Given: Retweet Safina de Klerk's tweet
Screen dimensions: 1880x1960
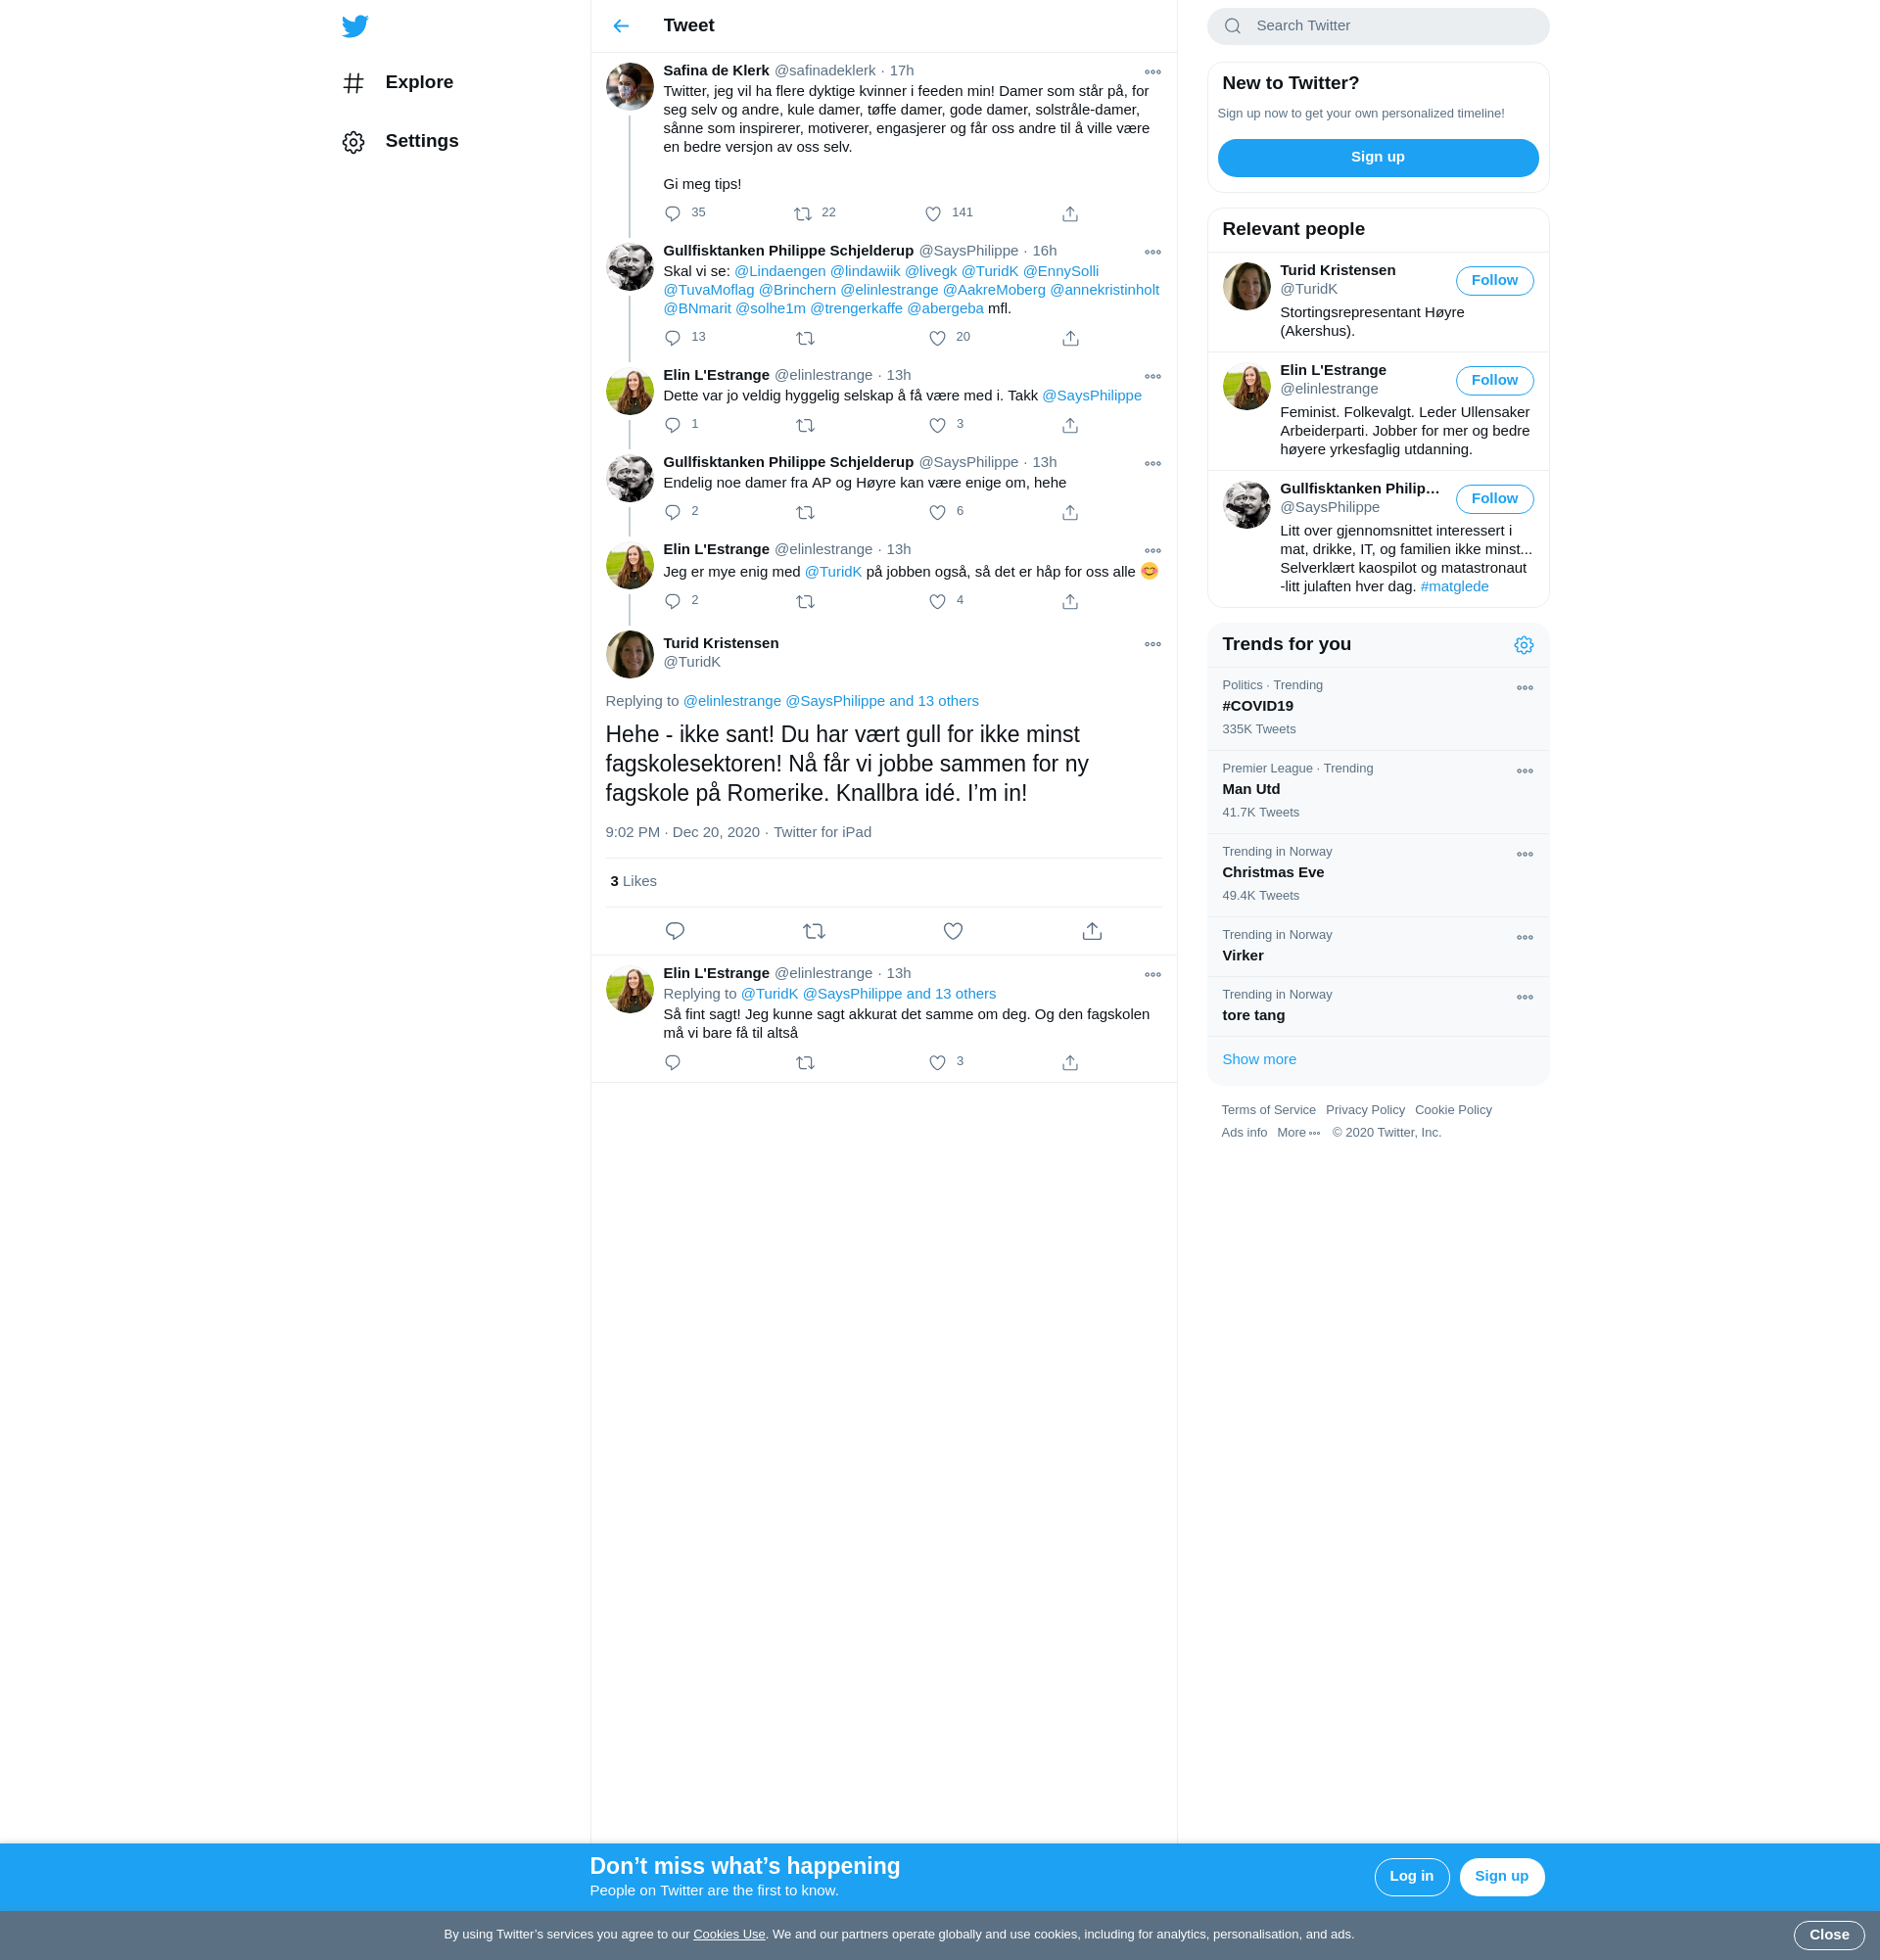Looking at the screenshot, I should [803, 214].
